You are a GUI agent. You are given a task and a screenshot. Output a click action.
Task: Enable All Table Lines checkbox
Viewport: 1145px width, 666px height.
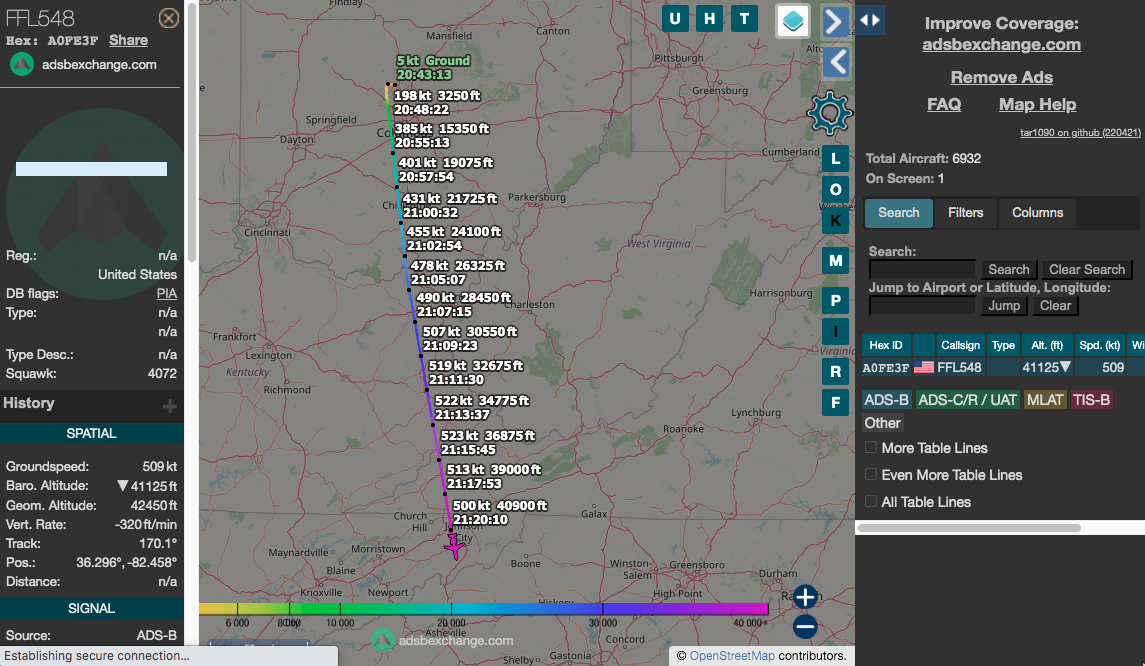870,501
